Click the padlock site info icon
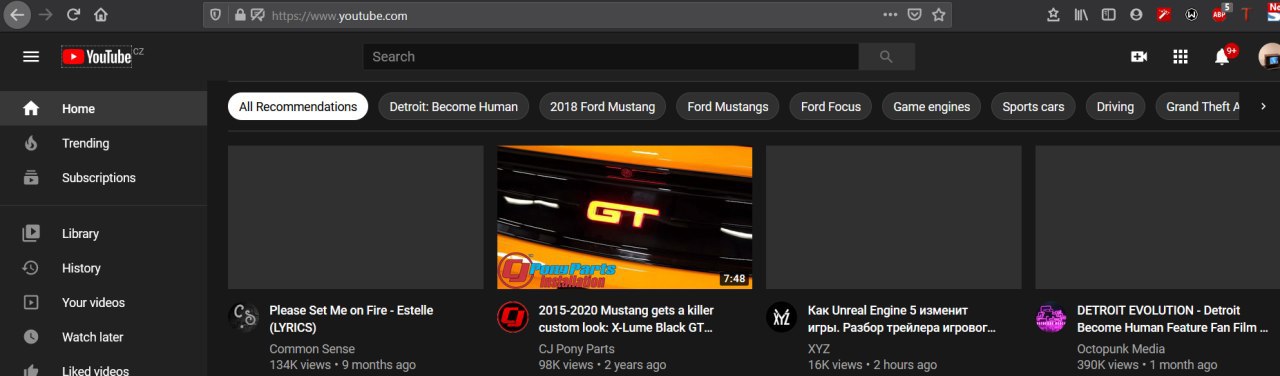 point(239,15)
